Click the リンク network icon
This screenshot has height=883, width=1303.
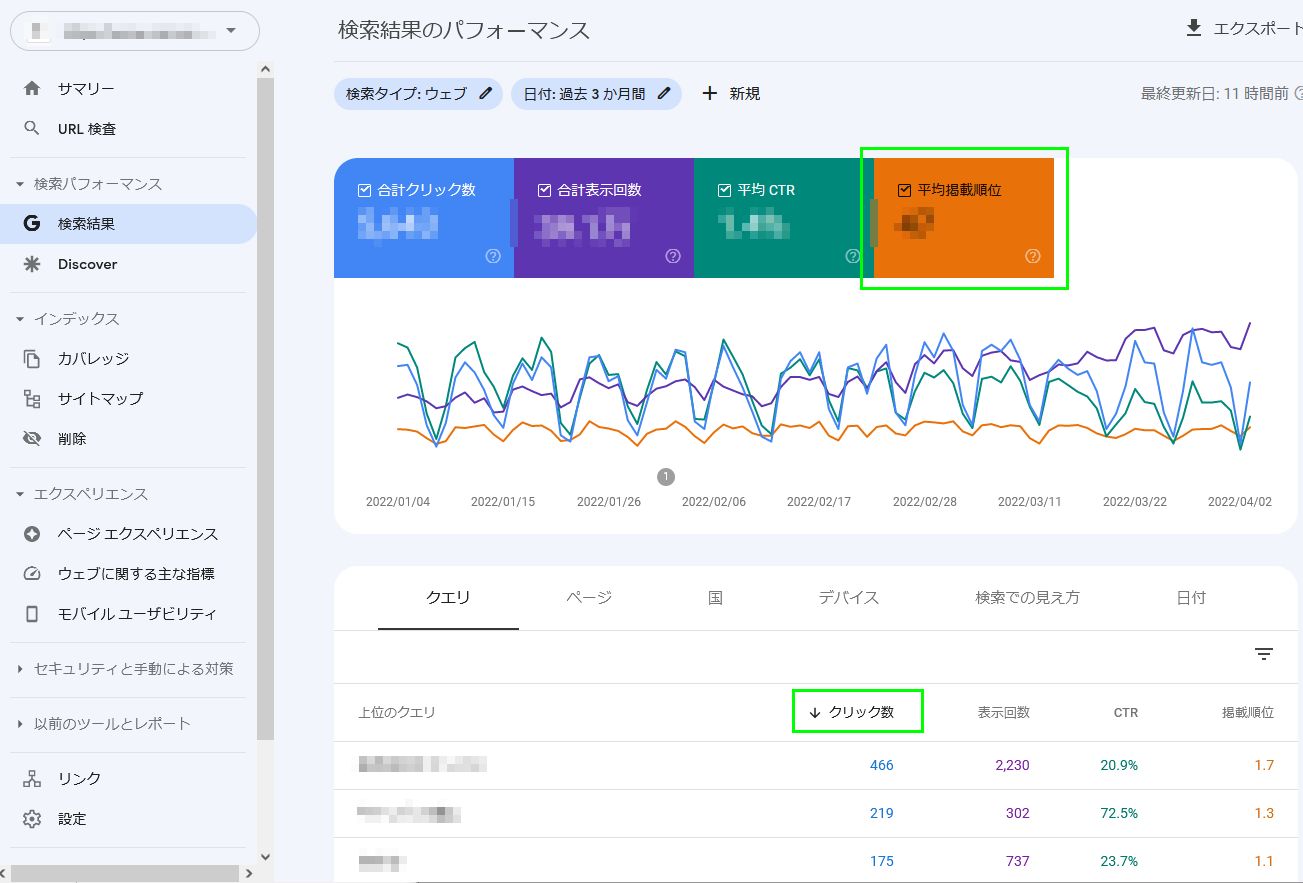tap(32, 779)
